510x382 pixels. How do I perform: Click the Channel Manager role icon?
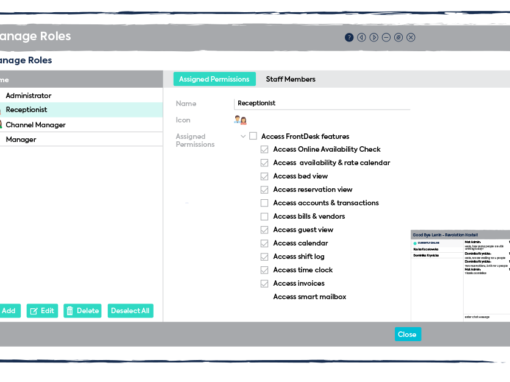[1, 125]
